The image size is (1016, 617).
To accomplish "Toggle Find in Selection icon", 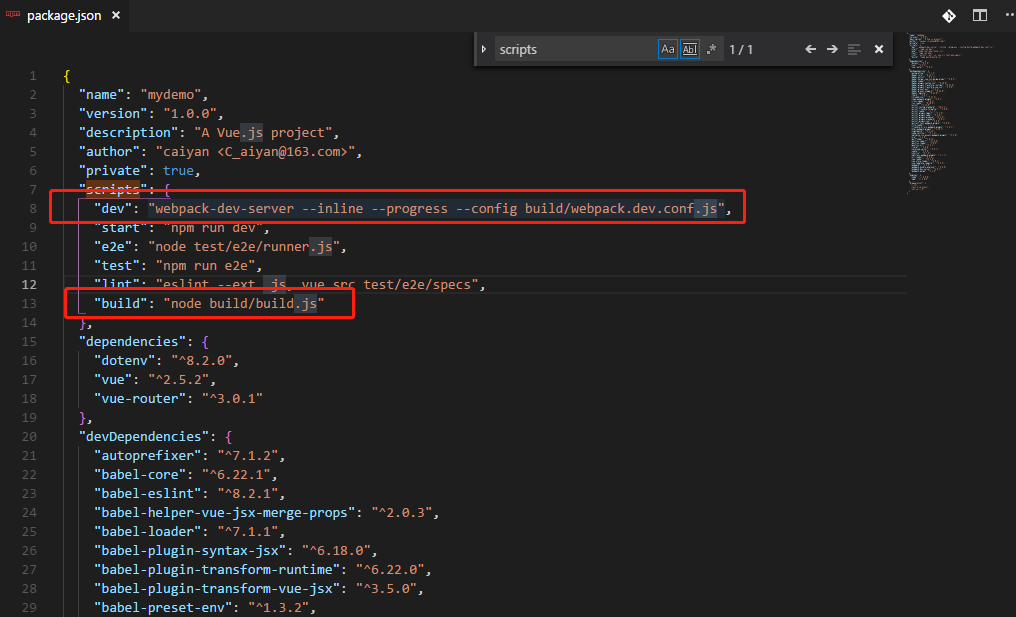I will point(854,49).
